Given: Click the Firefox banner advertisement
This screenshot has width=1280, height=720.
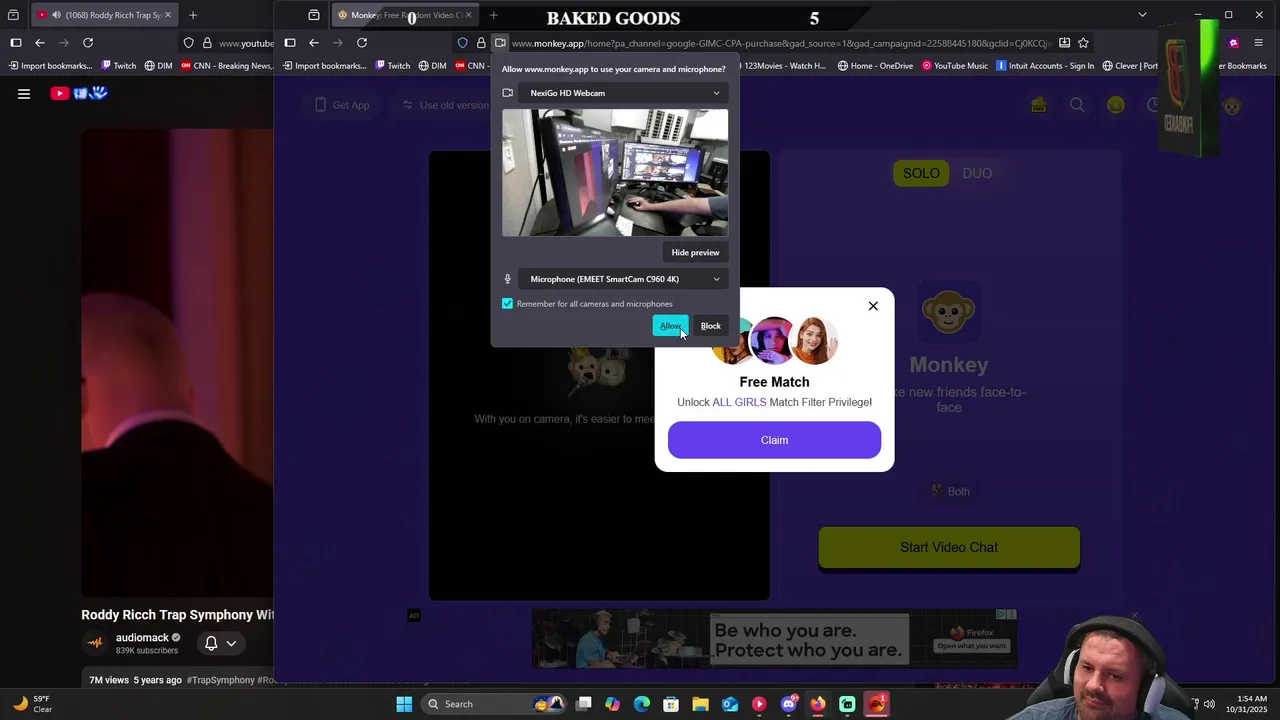Looking at the screenshot, I should point(774,639).
